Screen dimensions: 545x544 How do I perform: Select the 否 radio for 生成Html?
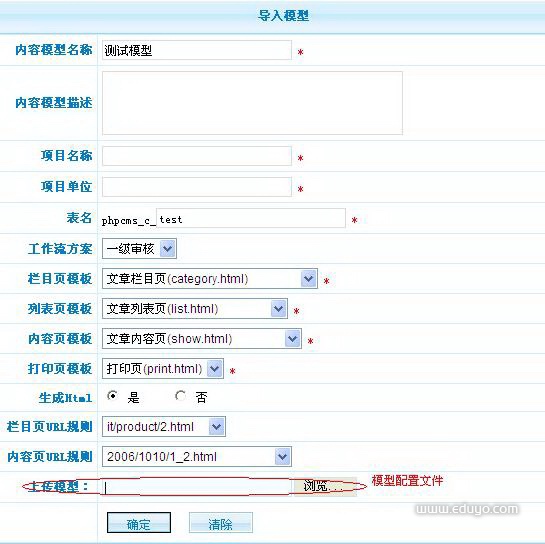point(180,396)
